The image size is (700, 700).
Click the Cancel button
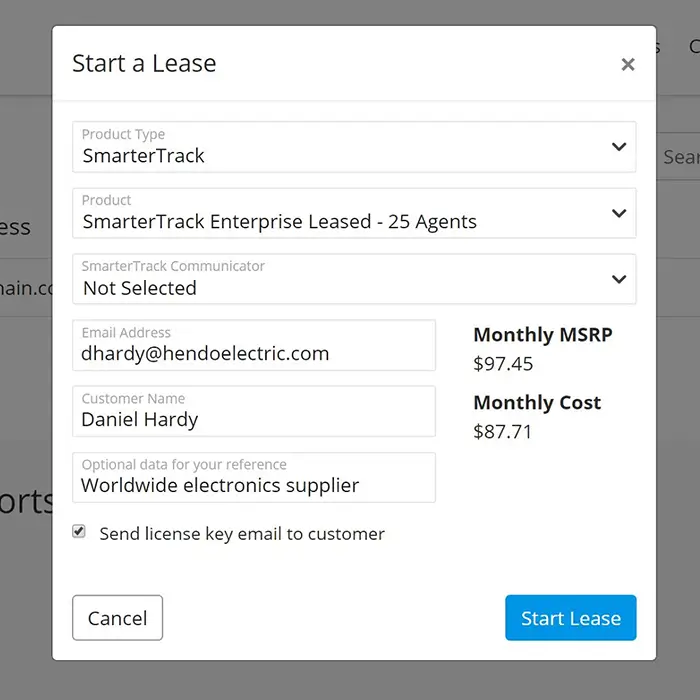[x=117, y=617]
